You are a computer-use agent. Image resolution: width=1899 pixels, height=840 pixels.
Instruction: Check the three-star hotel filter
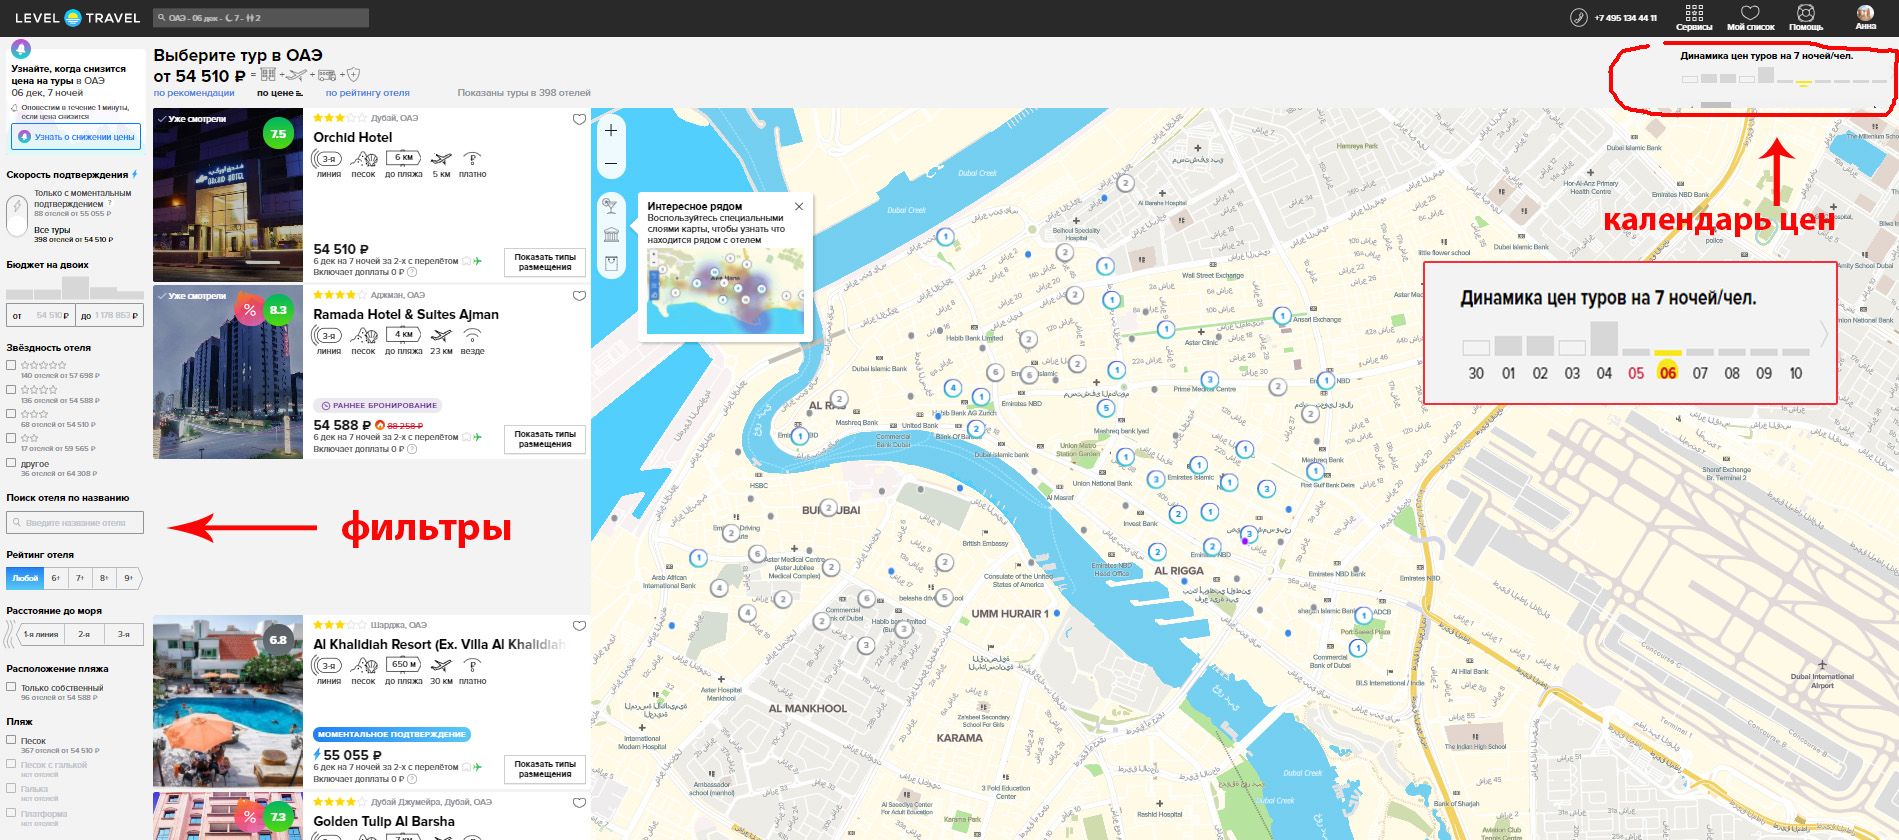[11, 413]
